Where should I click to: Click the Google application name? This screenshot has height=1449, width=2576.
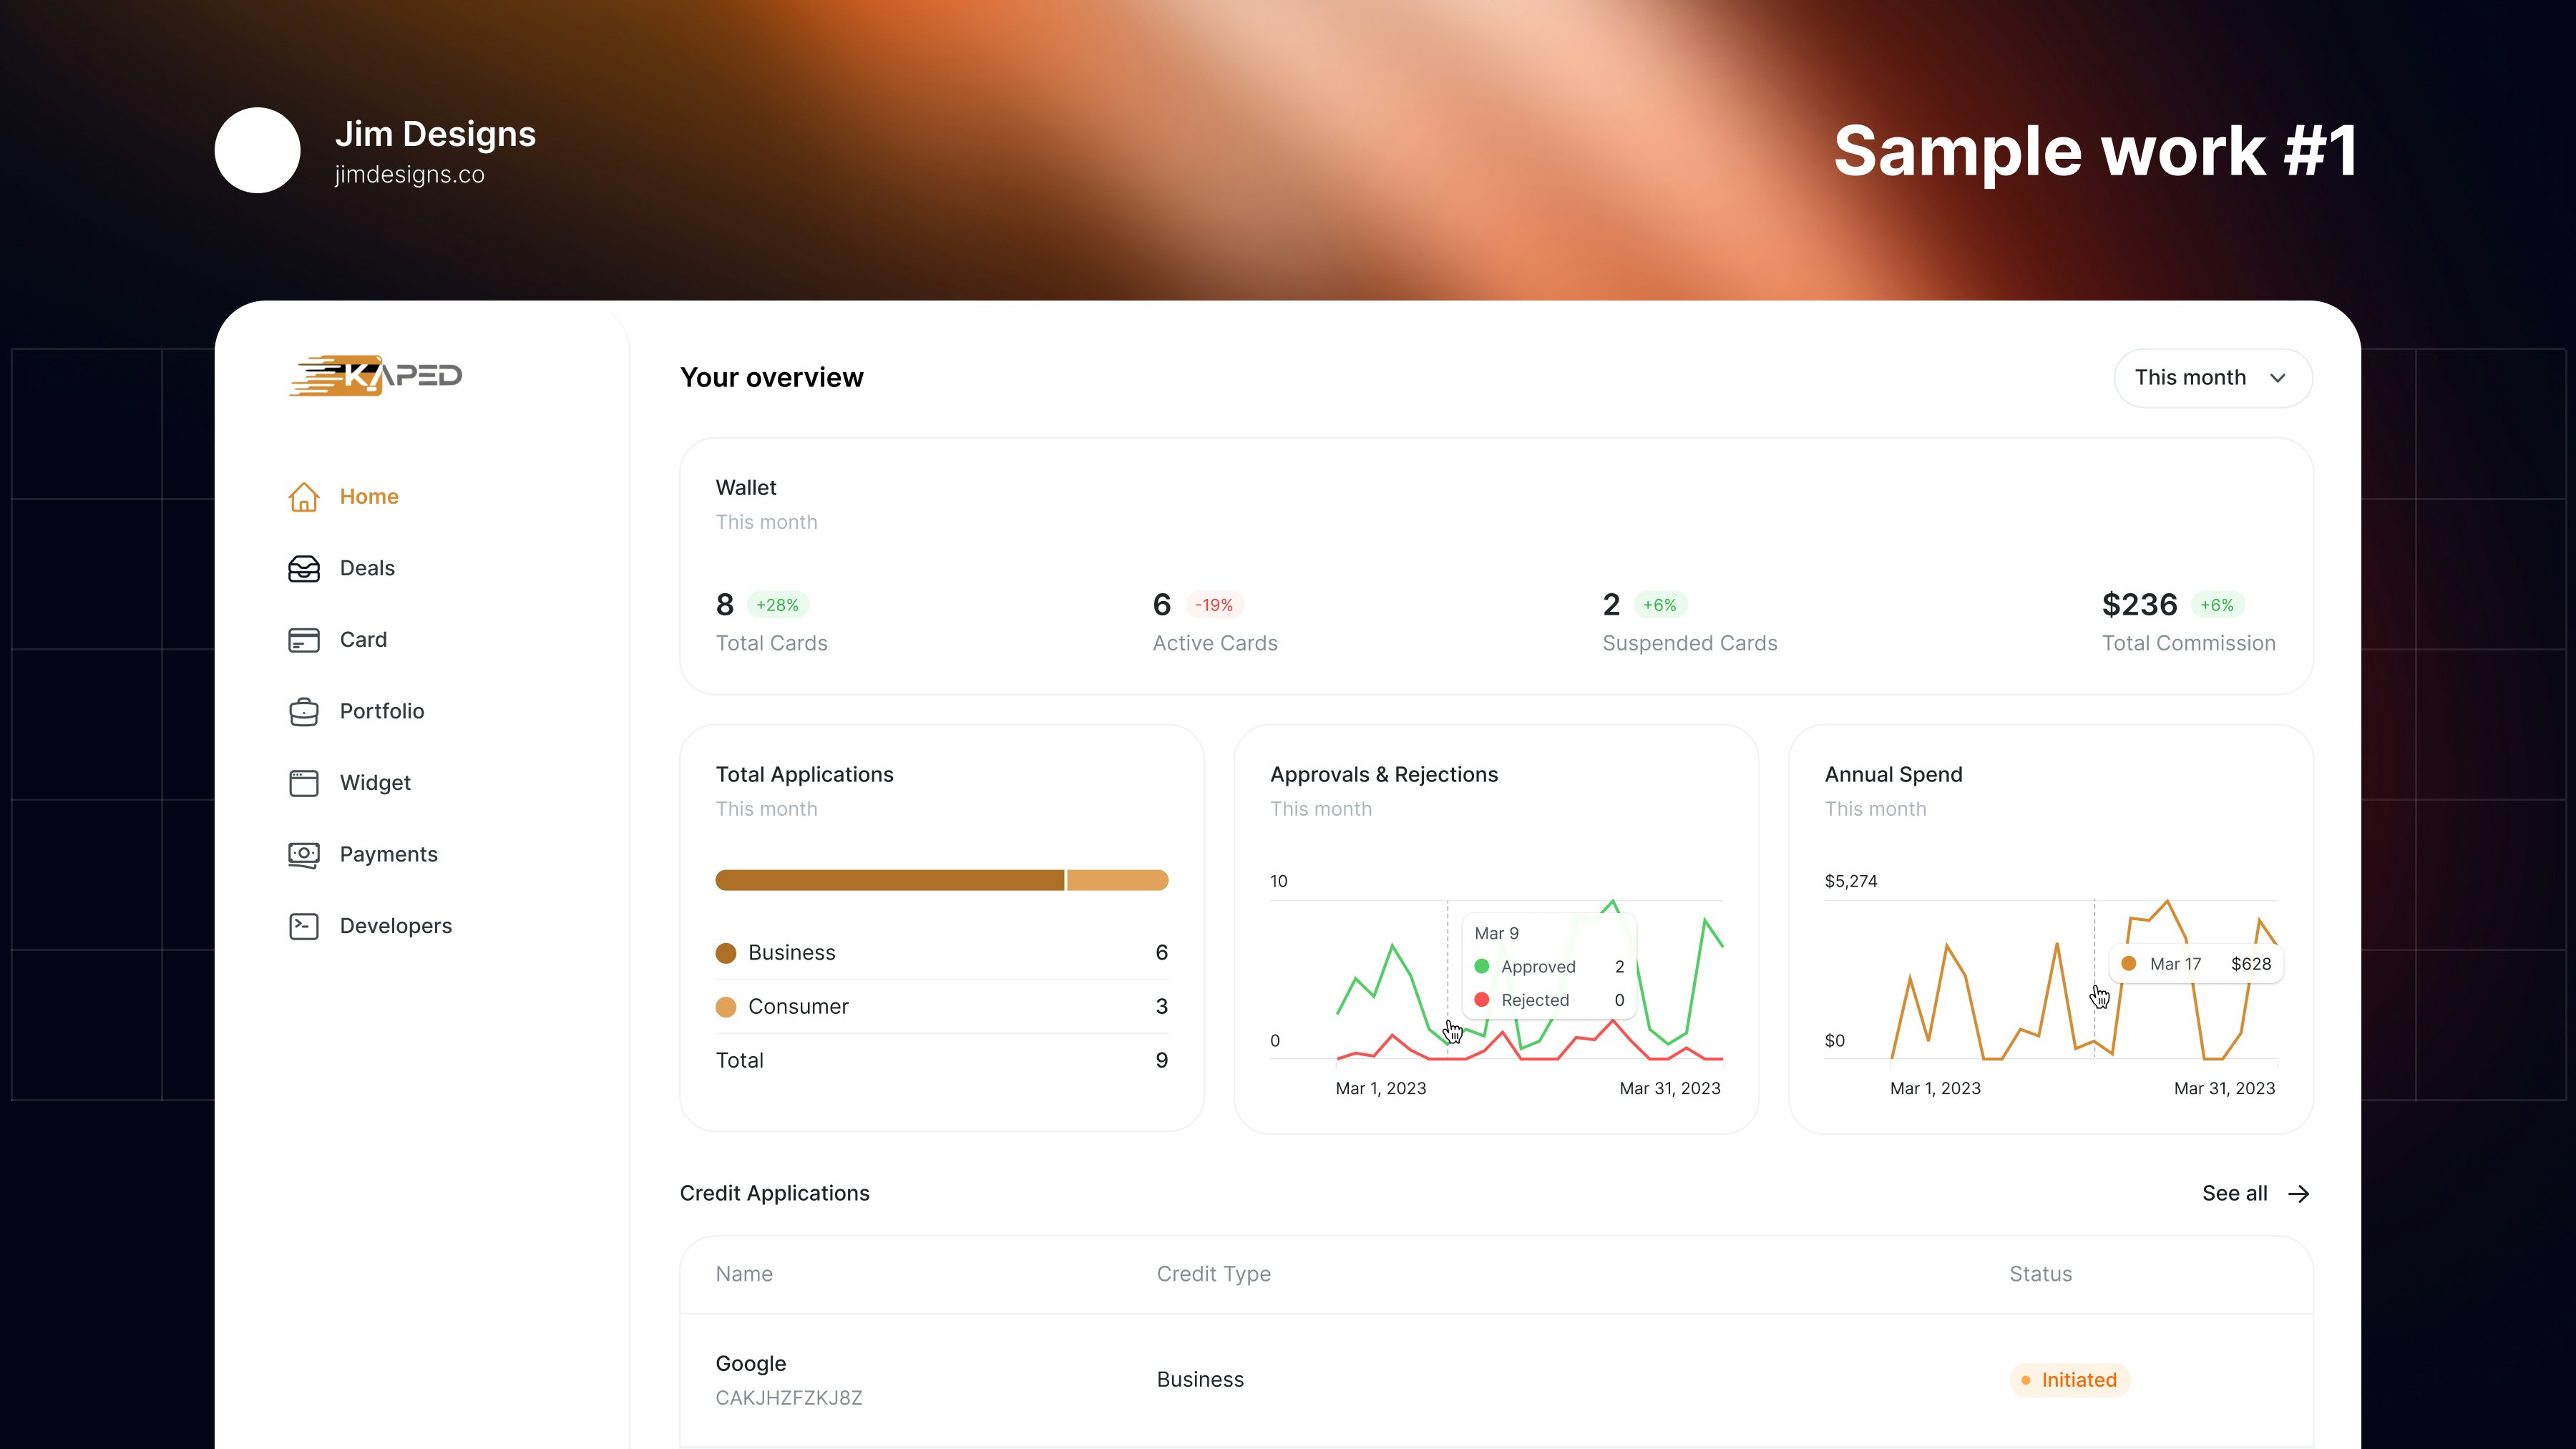point(751,1364)
